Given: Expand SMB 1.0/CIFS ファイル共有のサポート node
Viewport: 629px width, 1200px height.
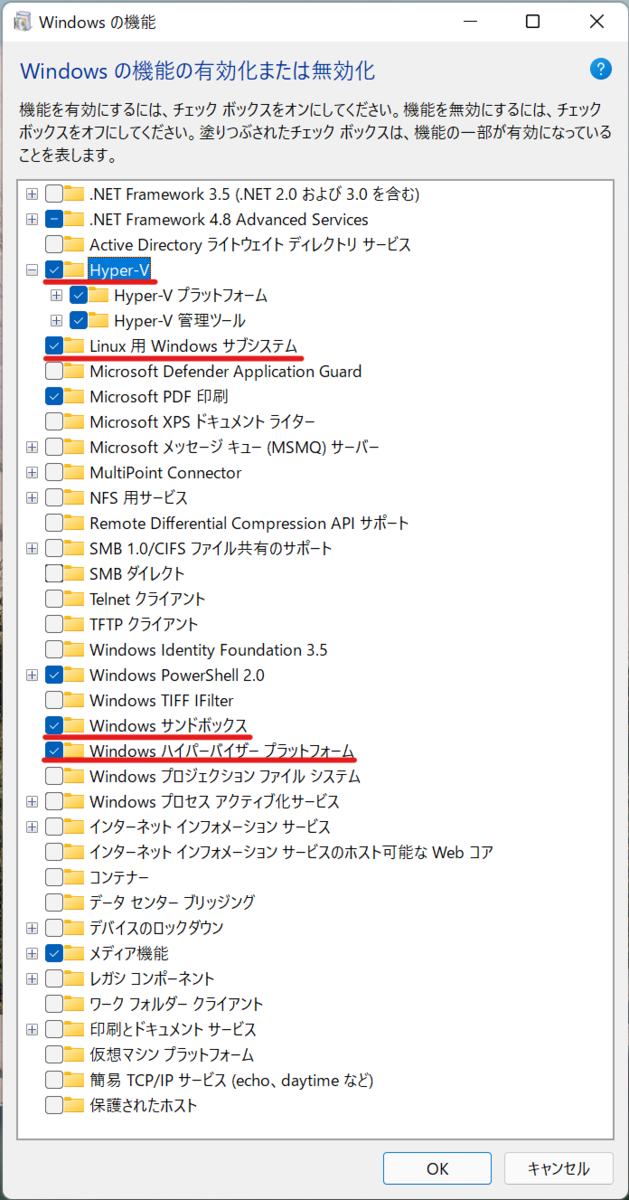Looking at the screenshot, I should pos(32,548).
